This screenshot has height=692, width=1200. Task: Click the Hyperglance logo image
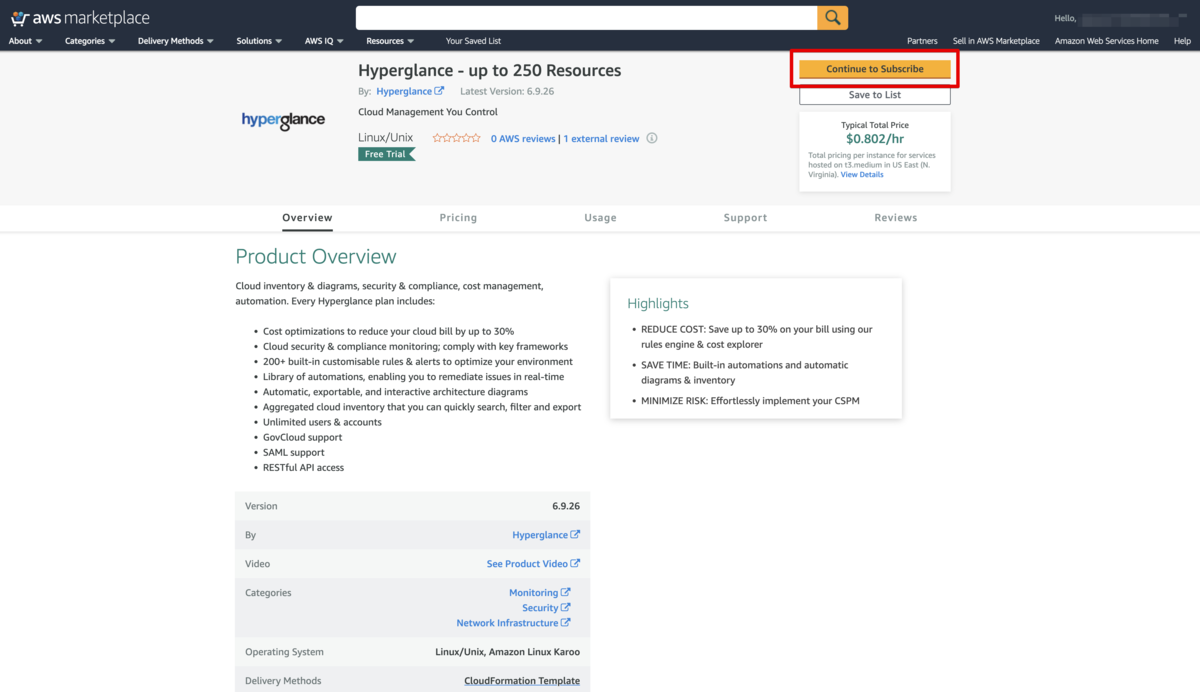tap(283, 120)
